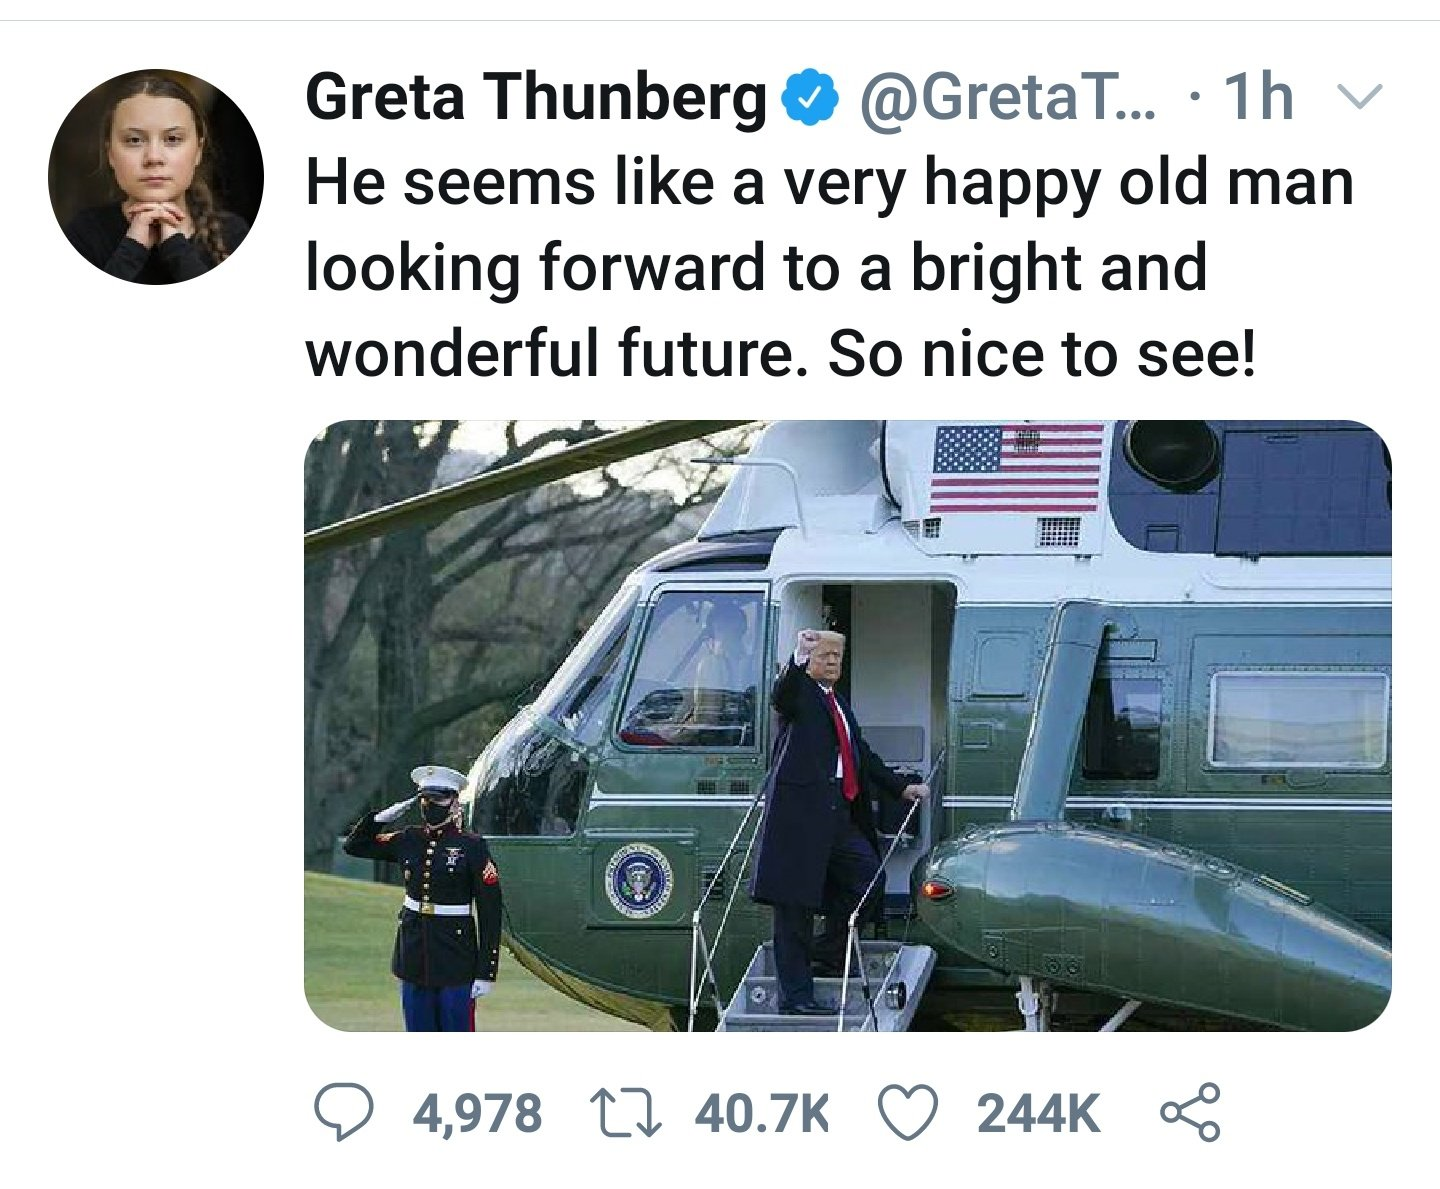
Task: Open the @GretaT... handle link
Action: coord(1006,98)
